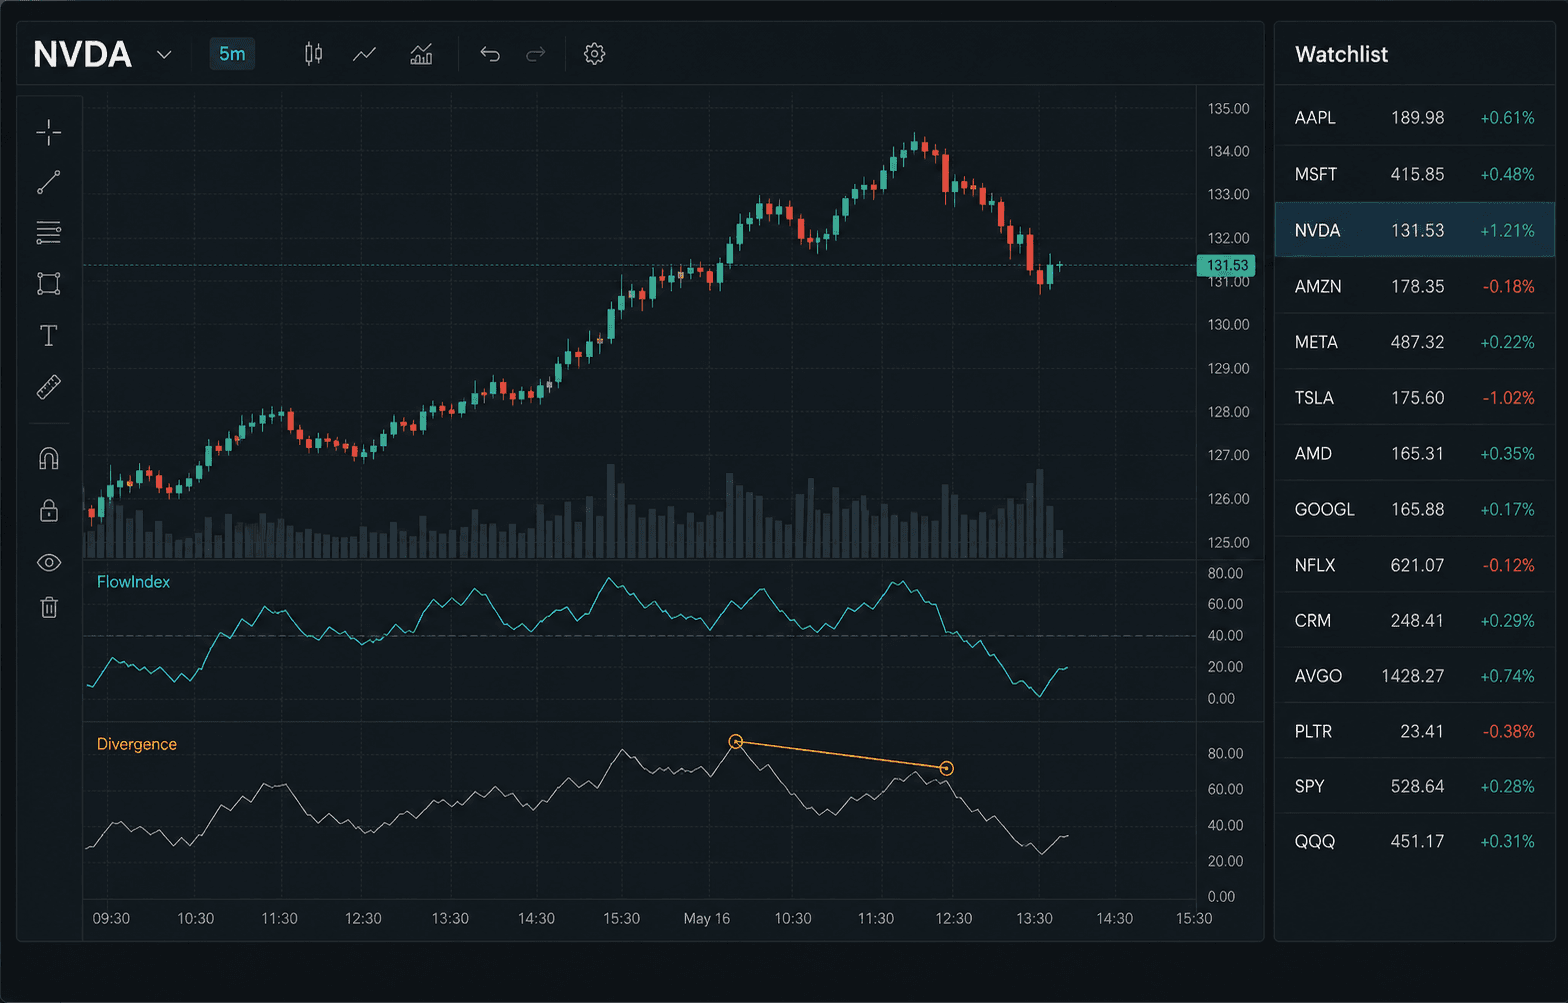Click the Watchlist panel header
The width and height of the screenshot is (1568, 1003).
tap(1341, 54)
